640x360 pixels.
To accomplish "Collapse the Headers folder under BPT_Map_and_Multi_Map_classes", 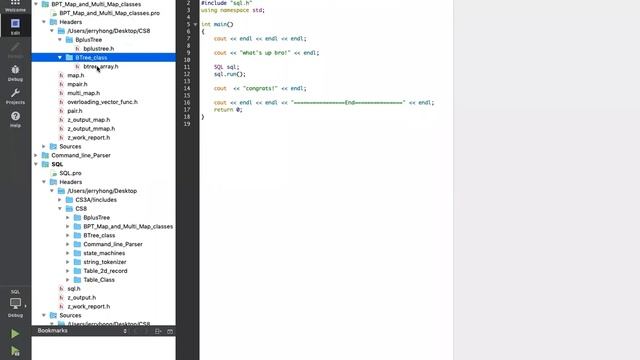I will [44, 22].
